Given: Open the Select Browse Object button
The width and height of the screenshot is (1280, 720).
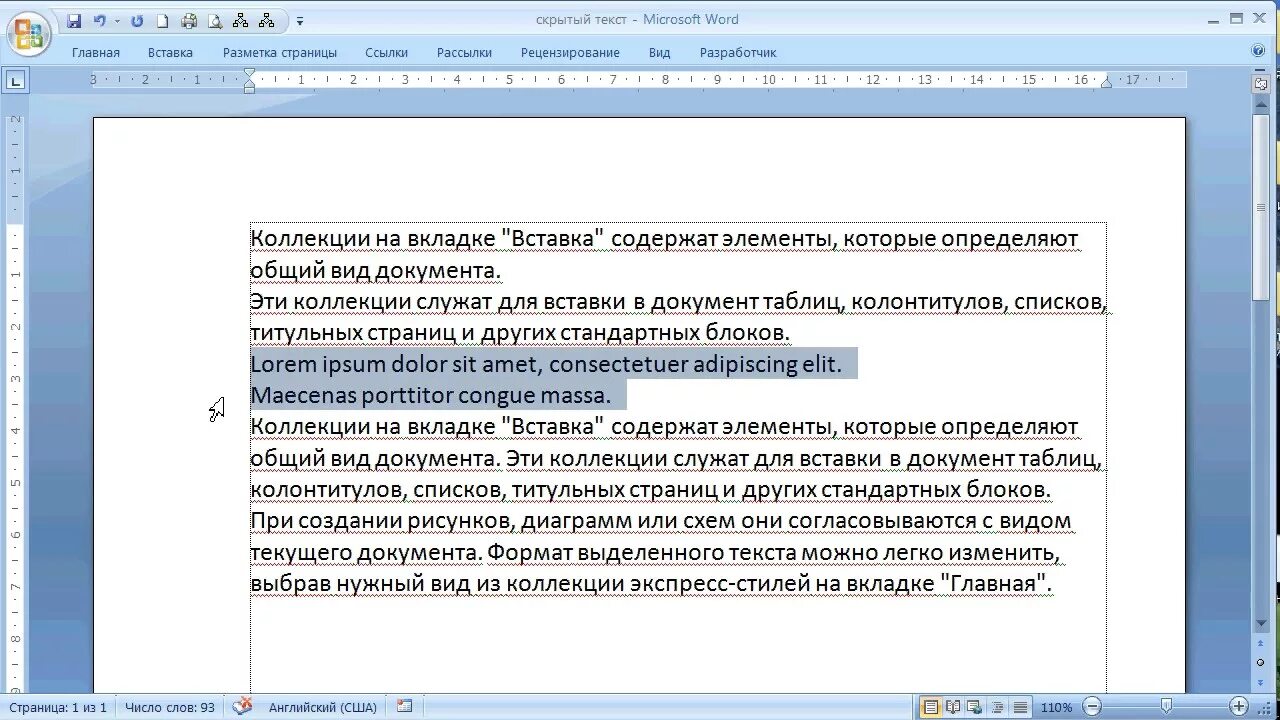Looking at the screenshot, I should pos(1261,662).
